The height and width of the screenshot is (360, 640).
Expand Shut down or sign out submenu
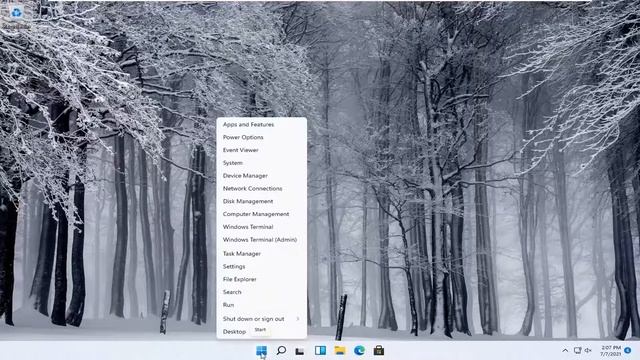262,319
